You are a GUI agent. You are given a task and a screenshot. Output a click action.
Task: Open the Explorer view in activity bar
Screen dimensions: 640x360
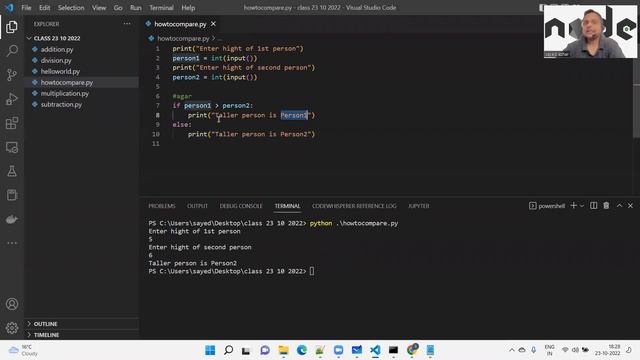(12, 27)
